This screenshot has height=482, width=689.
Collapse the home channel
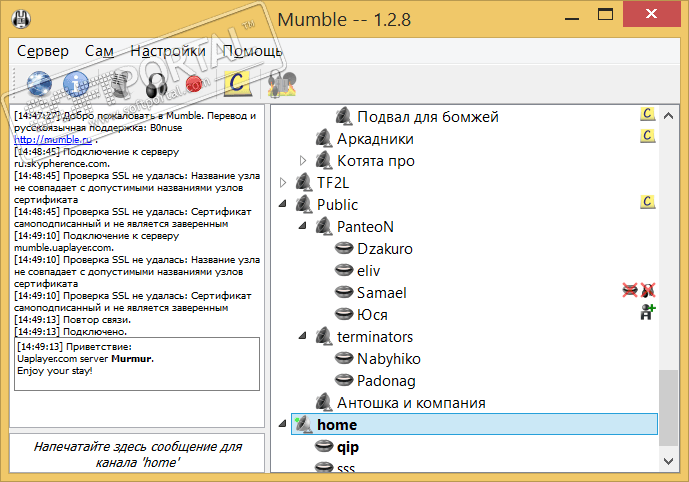tap(283, 424)
